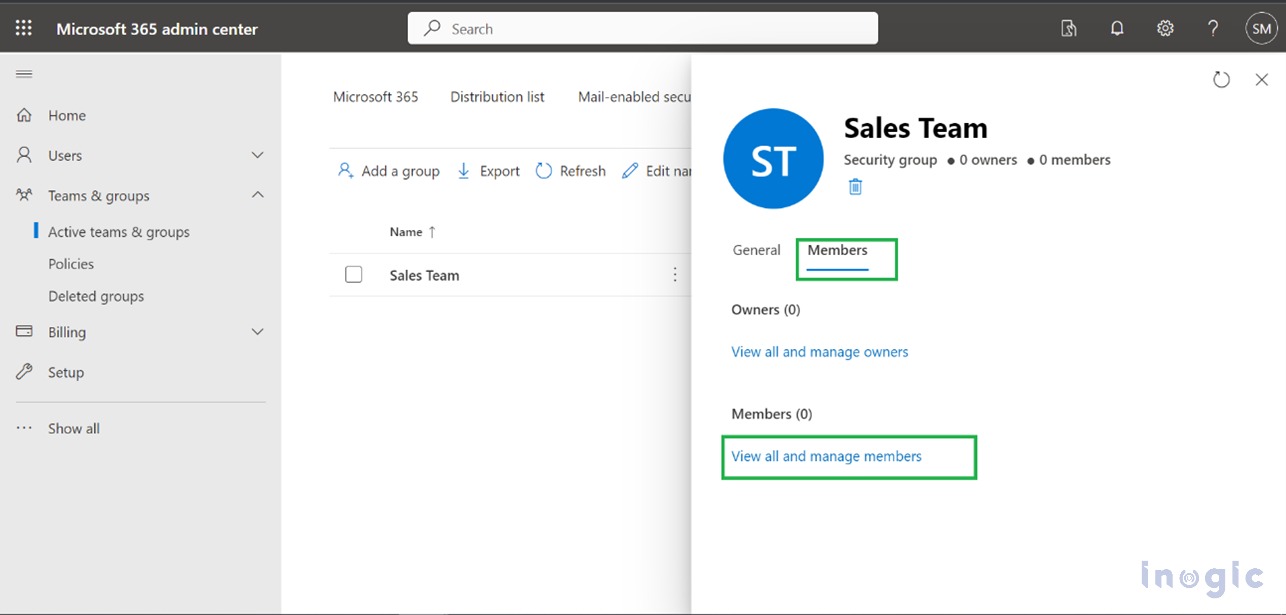Open the Settings gear
Image resolution: width=1286 pixels, height=615 pixels.
[1165, 28]
